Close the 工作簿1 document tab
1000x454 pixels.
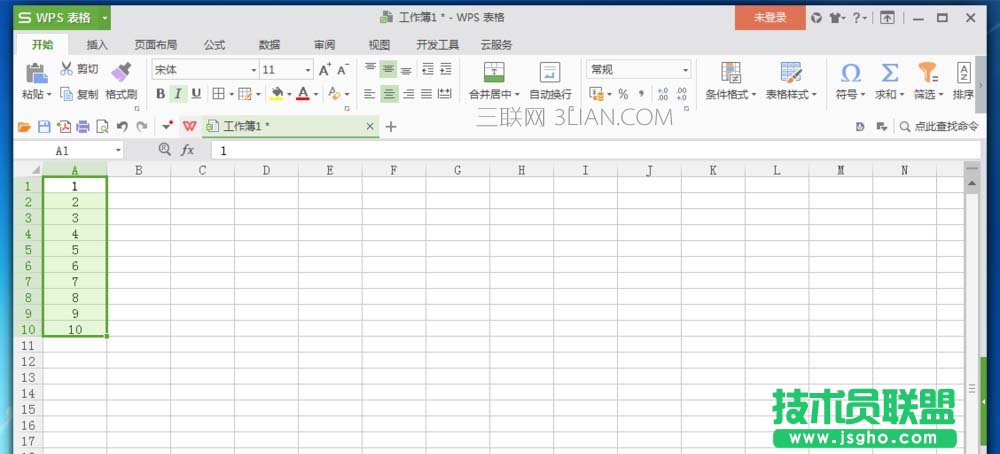point(370,126)
